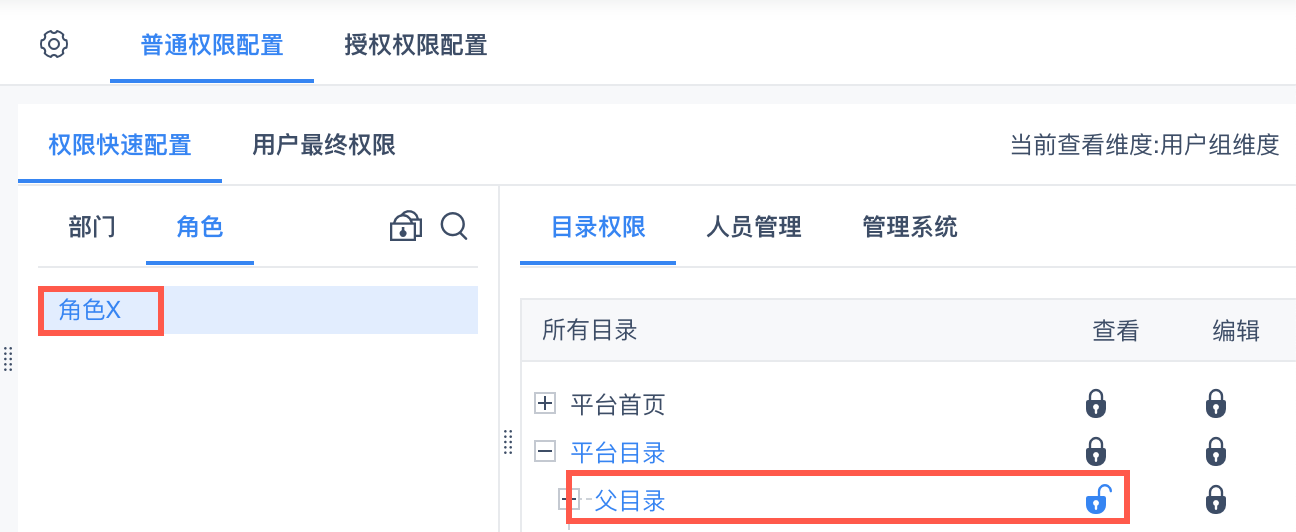Click the 父目录 directory link
Image resolution: width=1296 pixels, height=532 pixels.
(x=630, y=499)
